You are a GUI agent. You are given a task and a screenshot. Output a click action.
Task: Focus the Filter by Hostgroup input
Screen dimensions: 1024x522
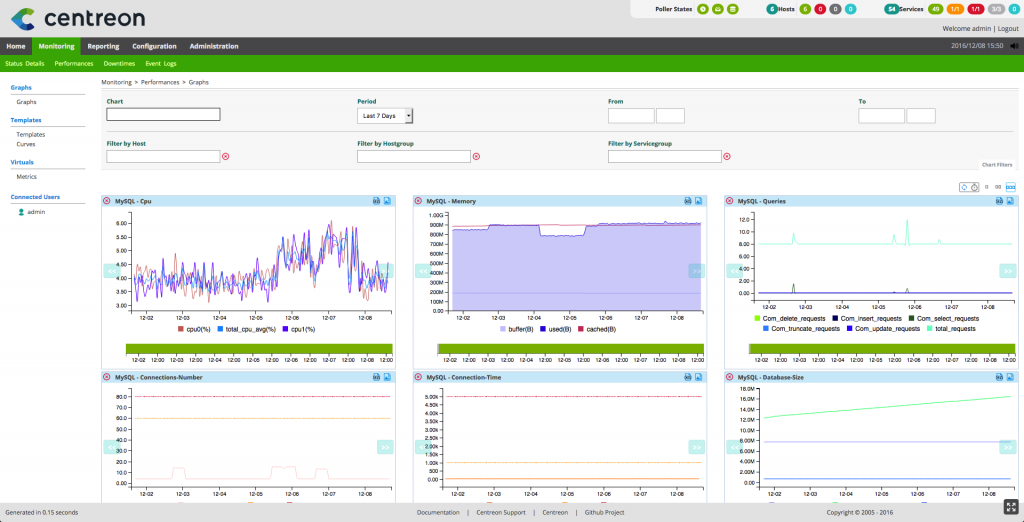point(414,156)
